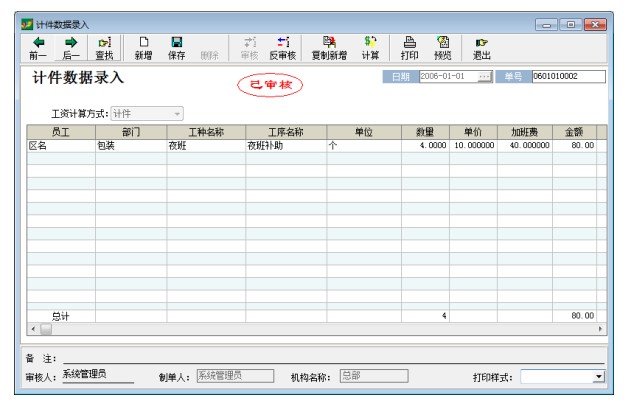Create a new entry with 新增

point(144,48)
